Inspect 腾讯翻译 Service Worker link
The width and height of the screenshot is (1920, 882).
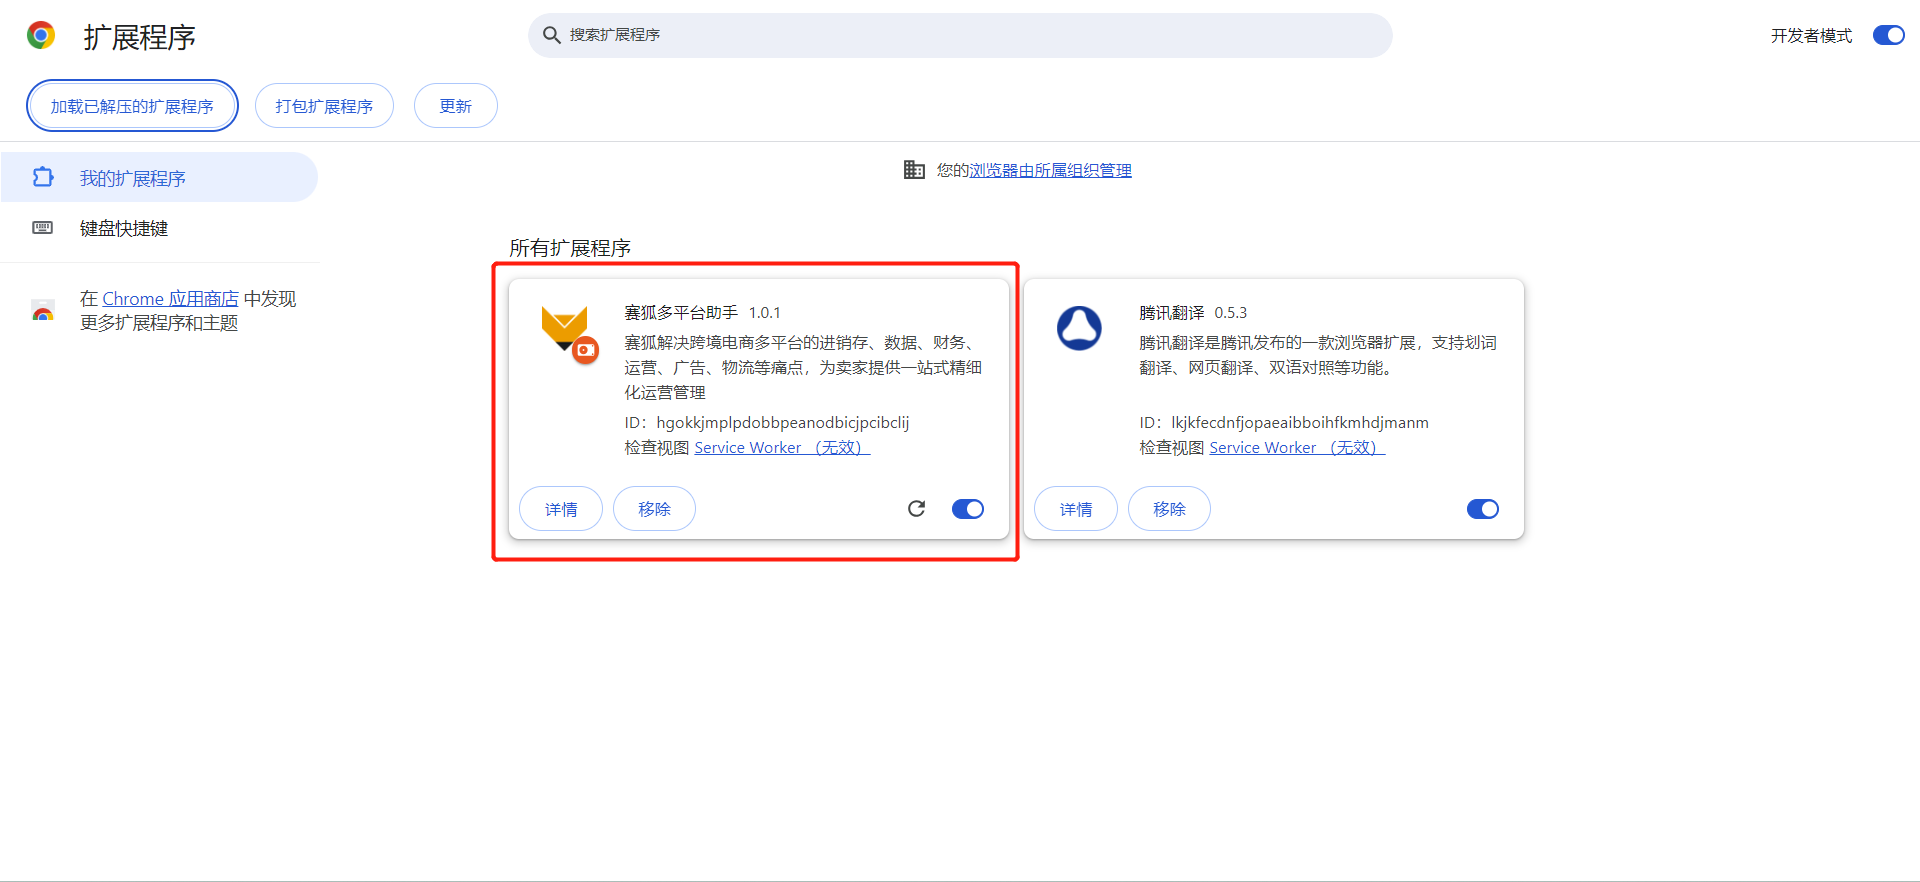[x=1297, y=448]
